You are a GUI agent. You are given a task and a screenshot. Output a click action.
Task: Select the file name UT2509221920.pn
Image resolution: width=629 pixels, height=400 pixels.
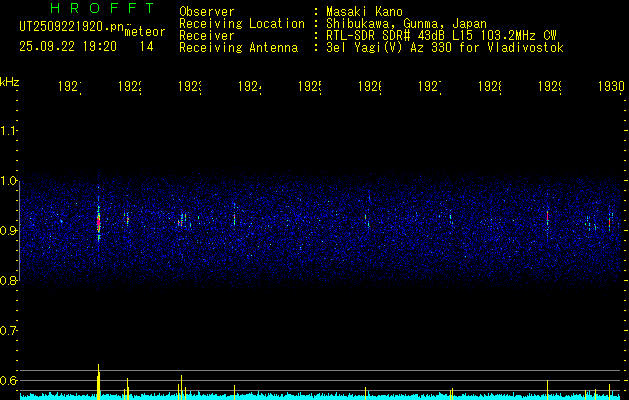coord(71,27)
